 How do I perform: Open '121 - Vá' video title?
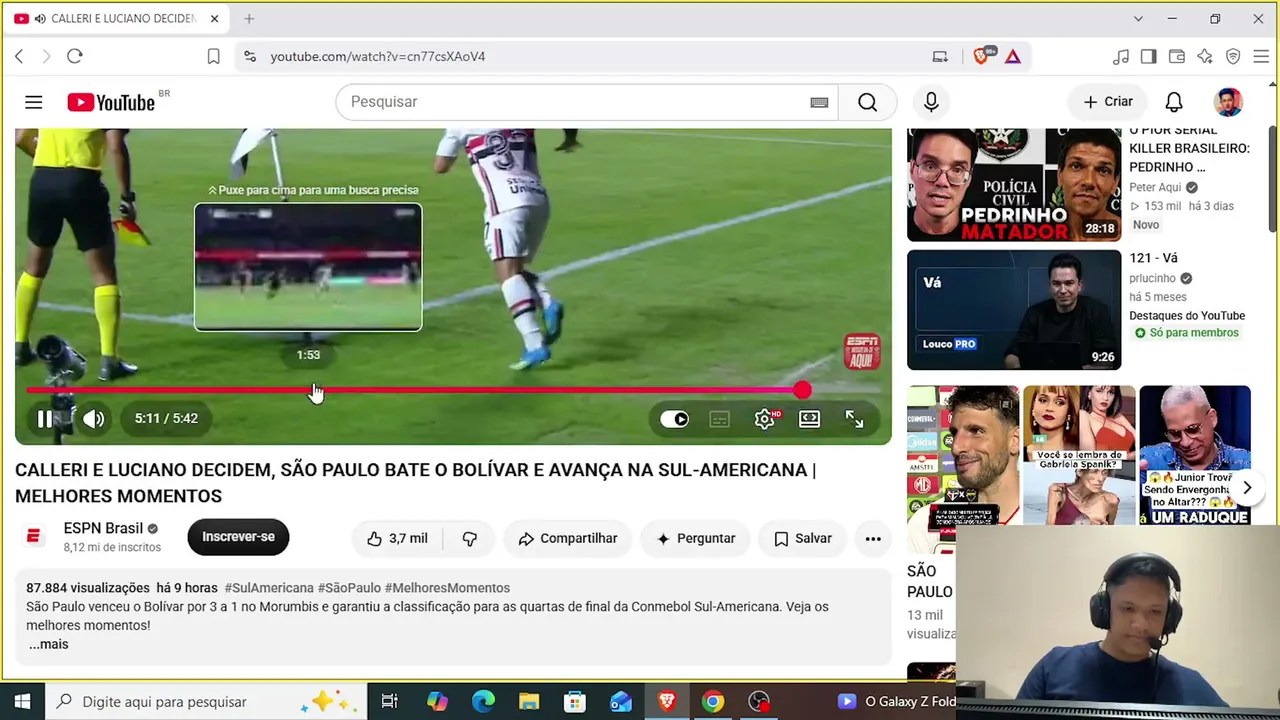coord(1153,258)
